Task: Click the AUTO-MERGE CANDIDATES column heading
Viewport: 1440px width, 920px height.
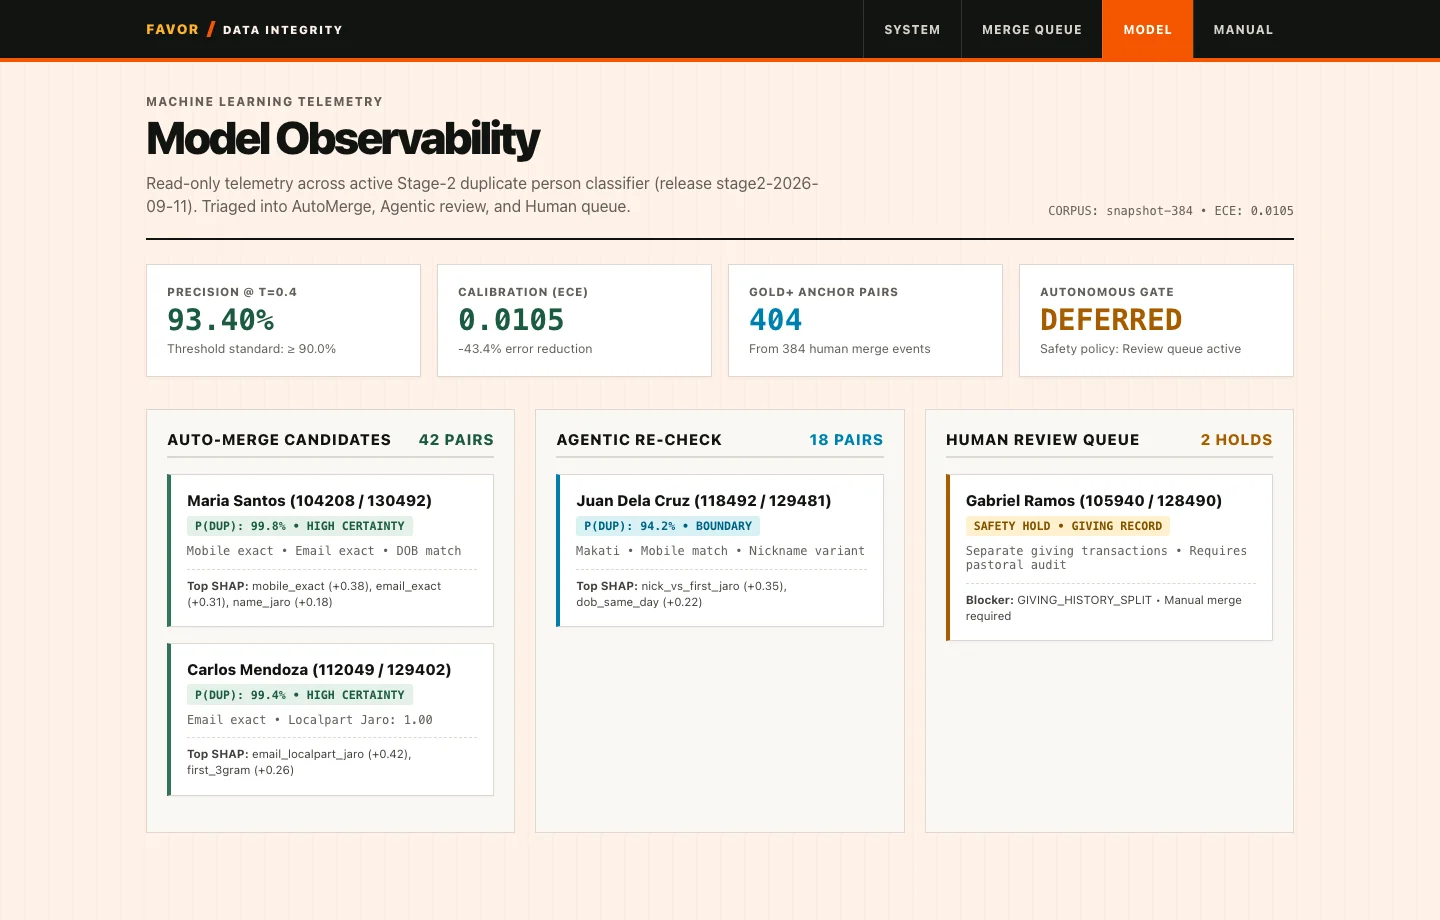Action: point(279,440)
